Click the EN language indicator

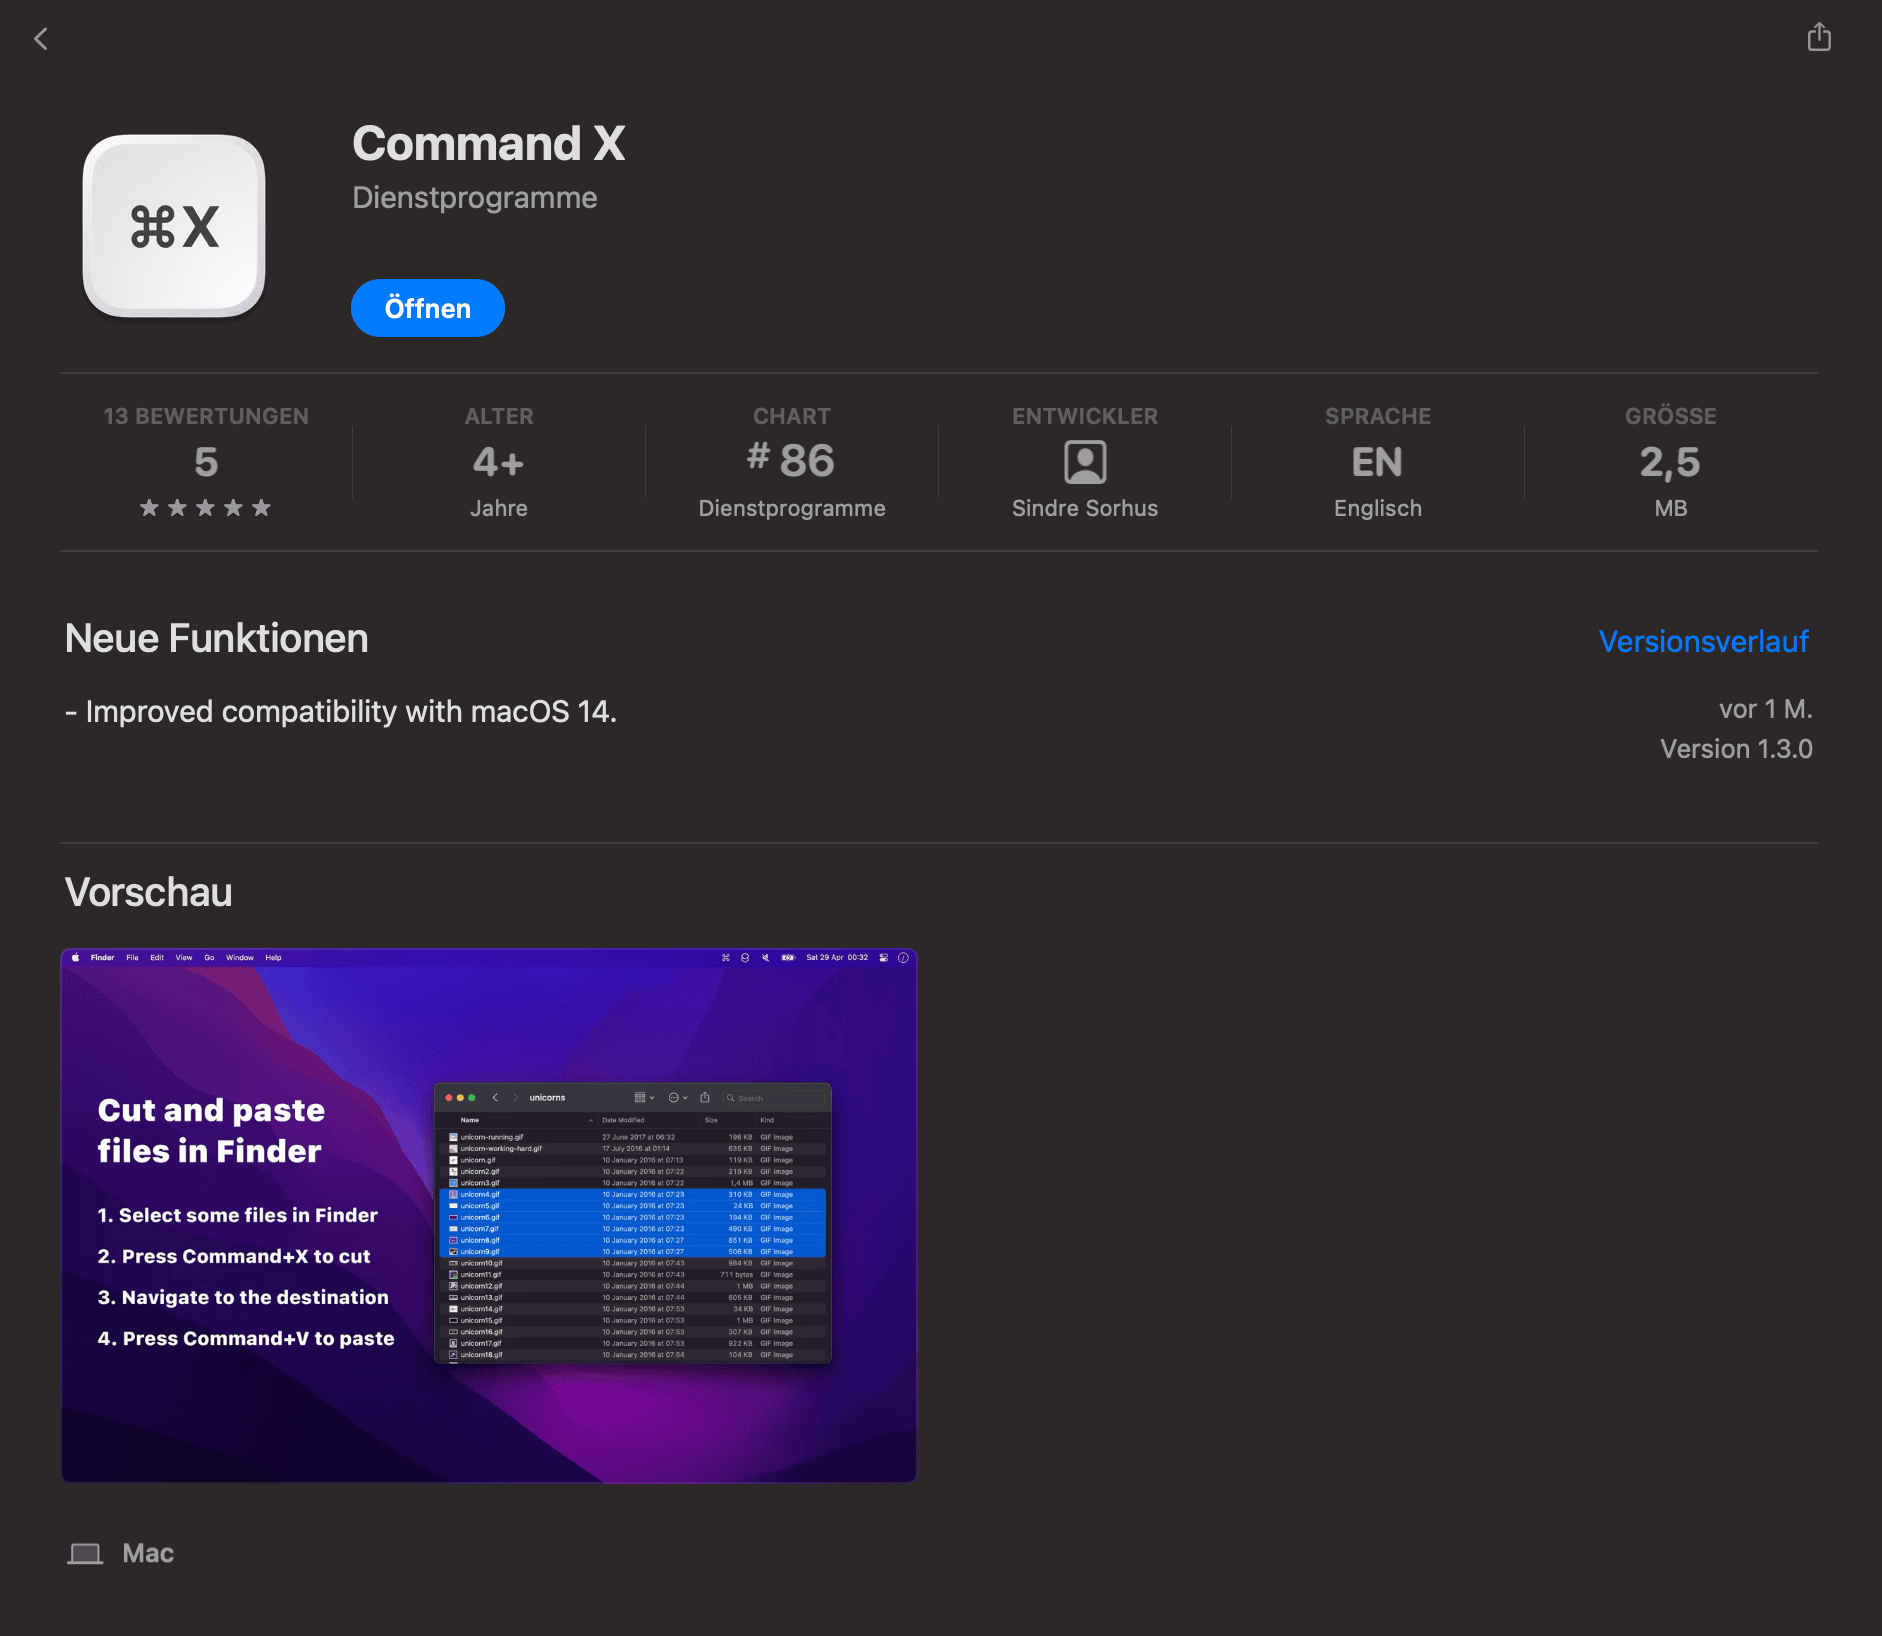point(1377,462)
